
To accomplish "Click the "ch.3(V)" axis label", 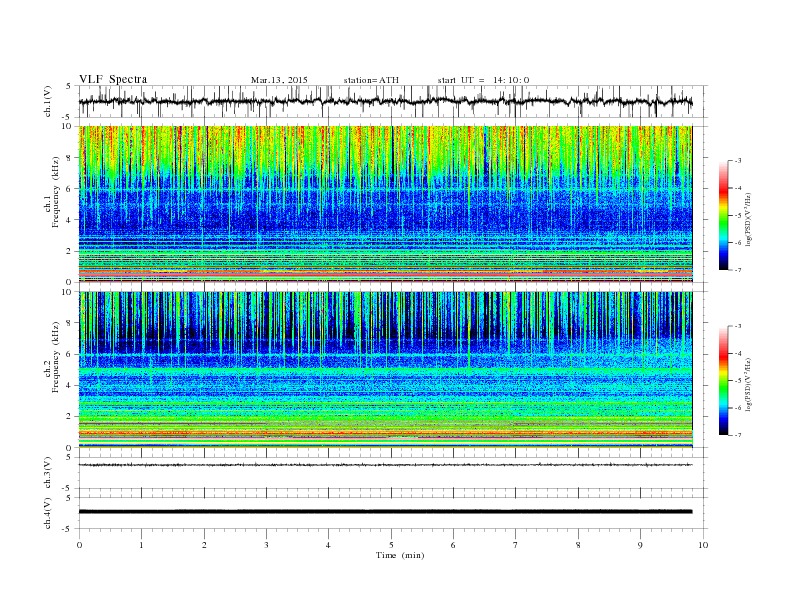I will point(48,473).
